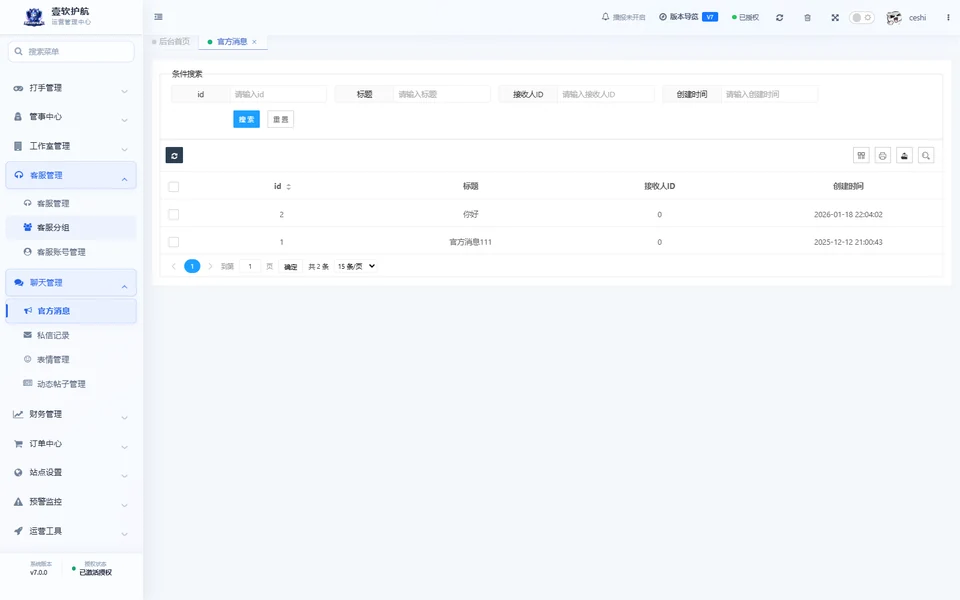Screen dimensions: 960x600
Task: Close the 官方消息 tab
Action: 255,42
